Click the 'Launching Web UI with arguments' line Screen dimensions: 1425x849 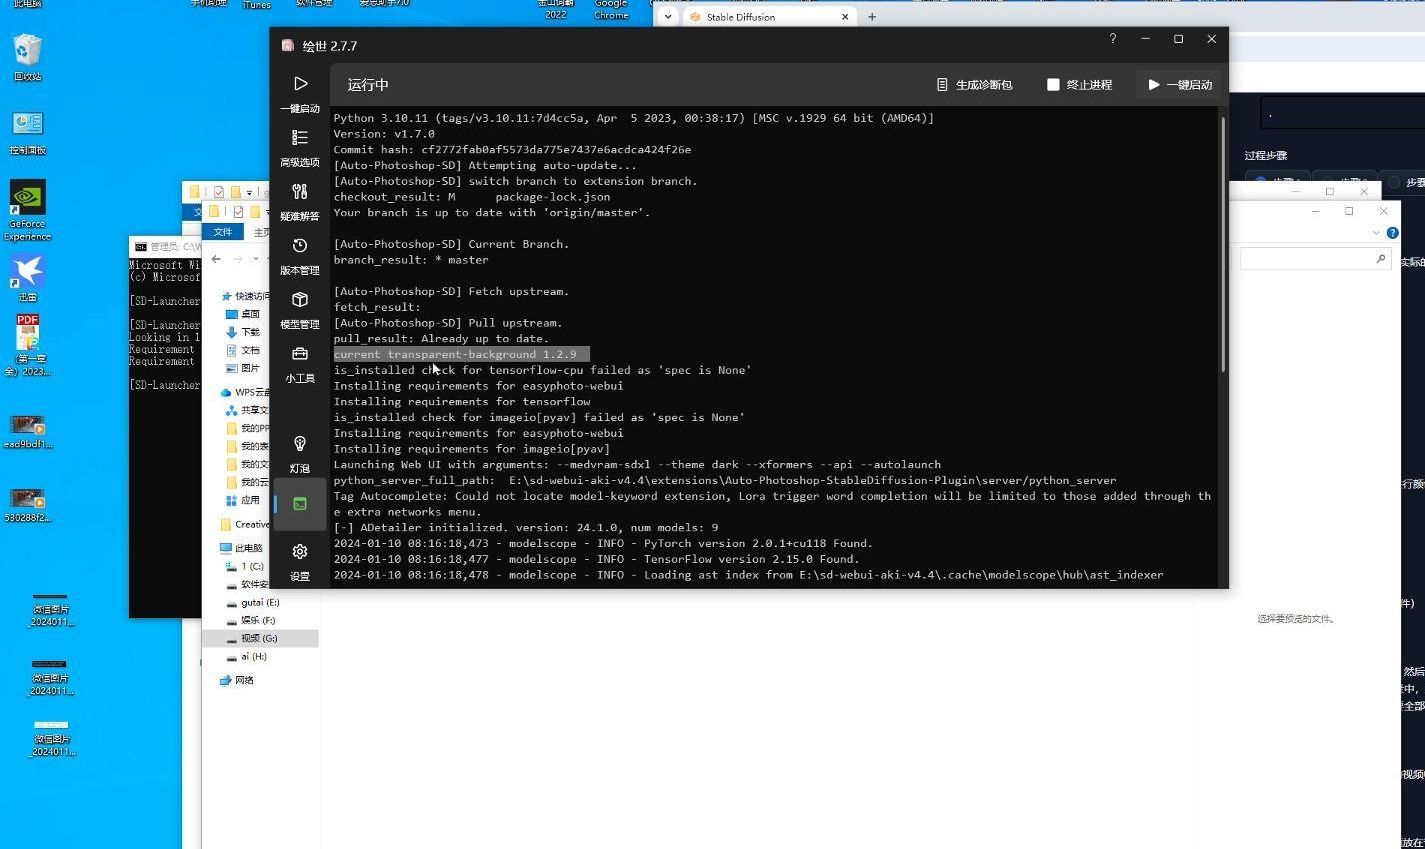(637, 465)
